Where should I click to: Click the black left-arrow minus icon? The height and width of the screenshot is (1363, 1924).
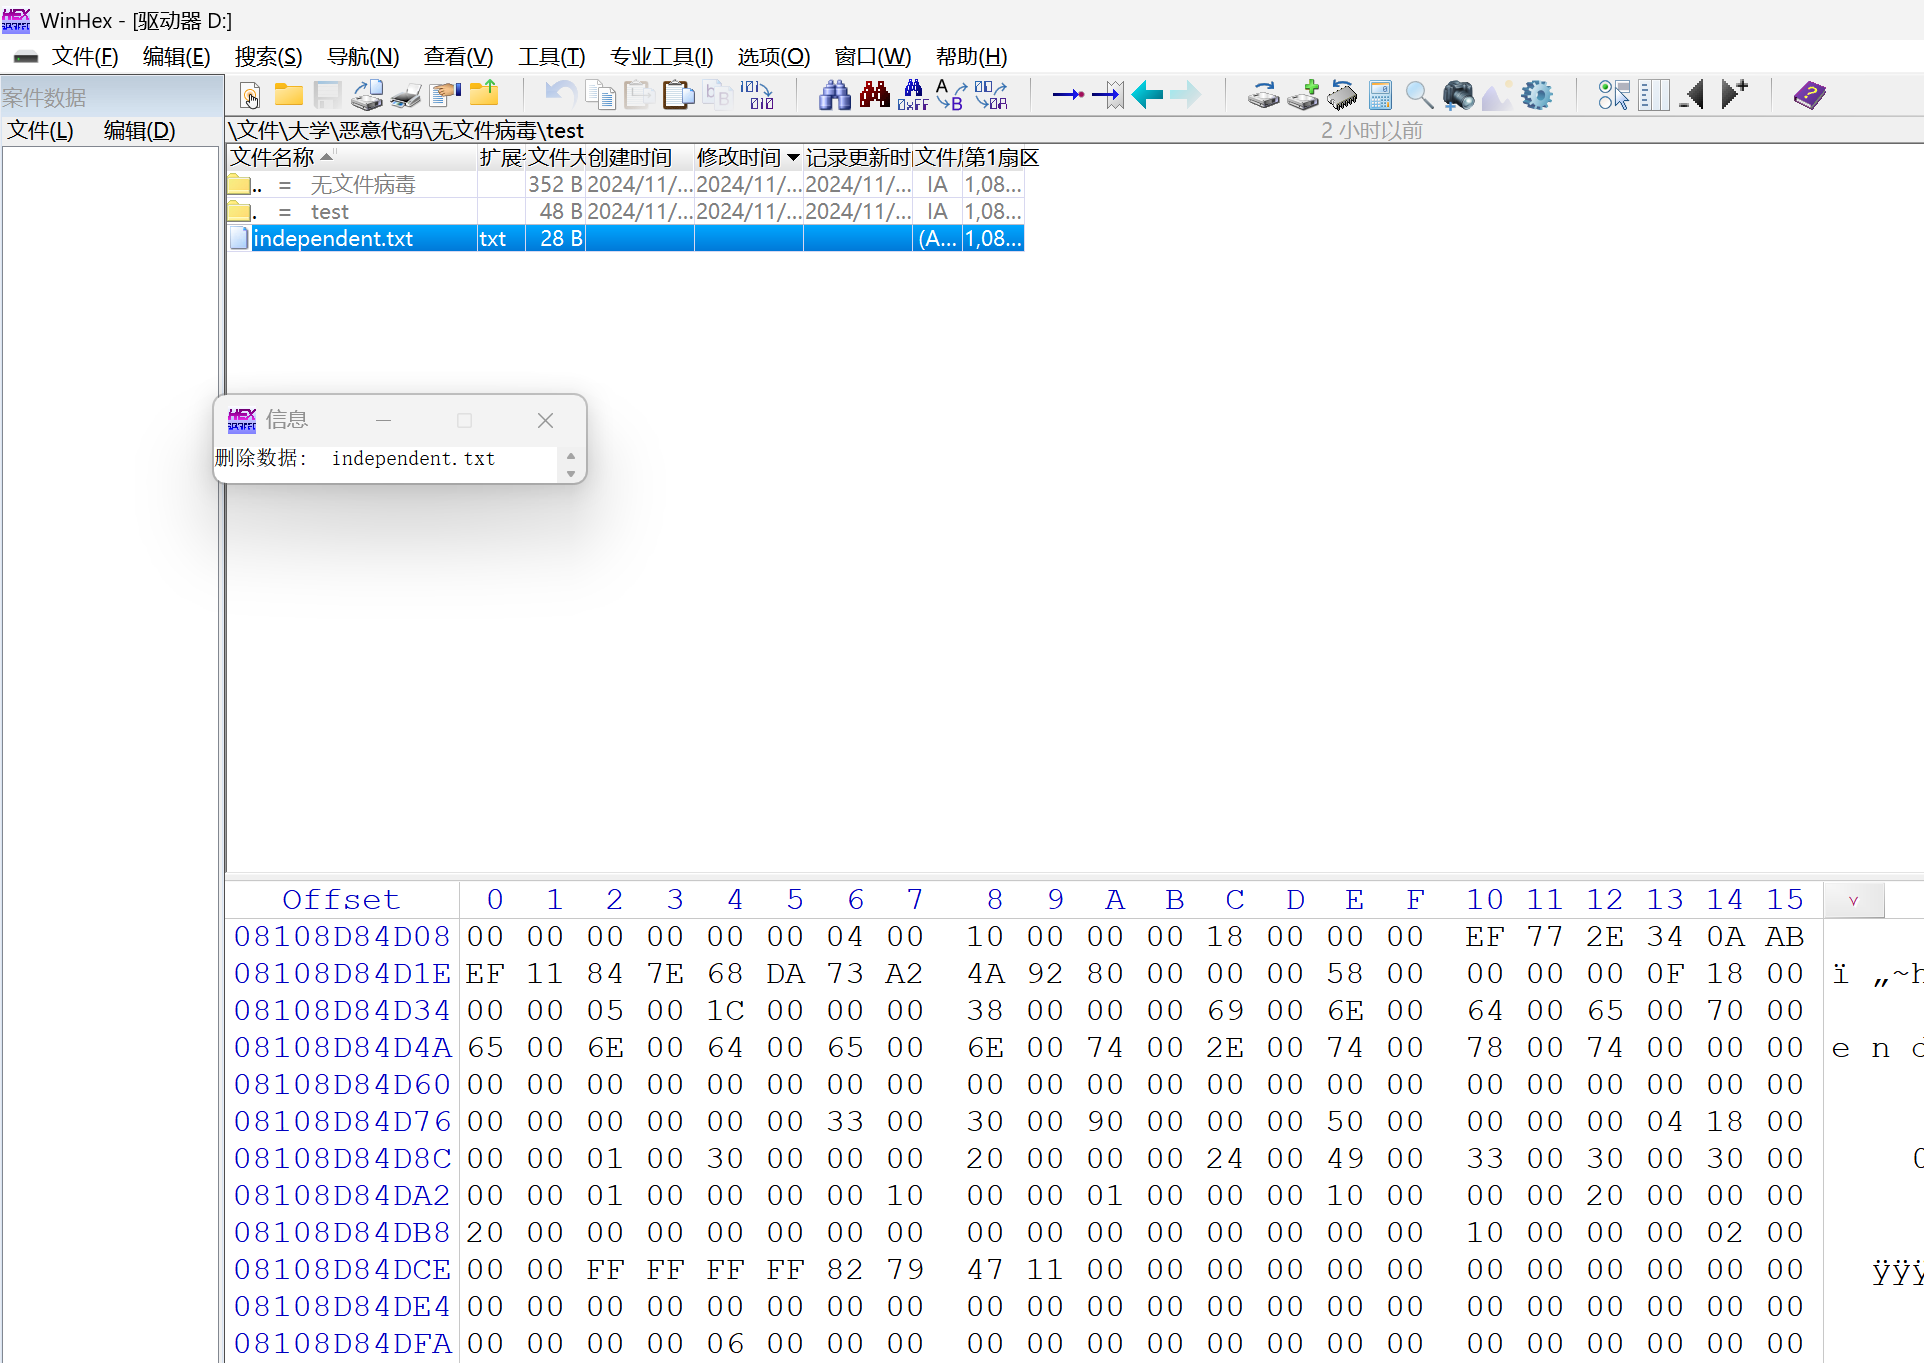click(x=1692, y=96)
